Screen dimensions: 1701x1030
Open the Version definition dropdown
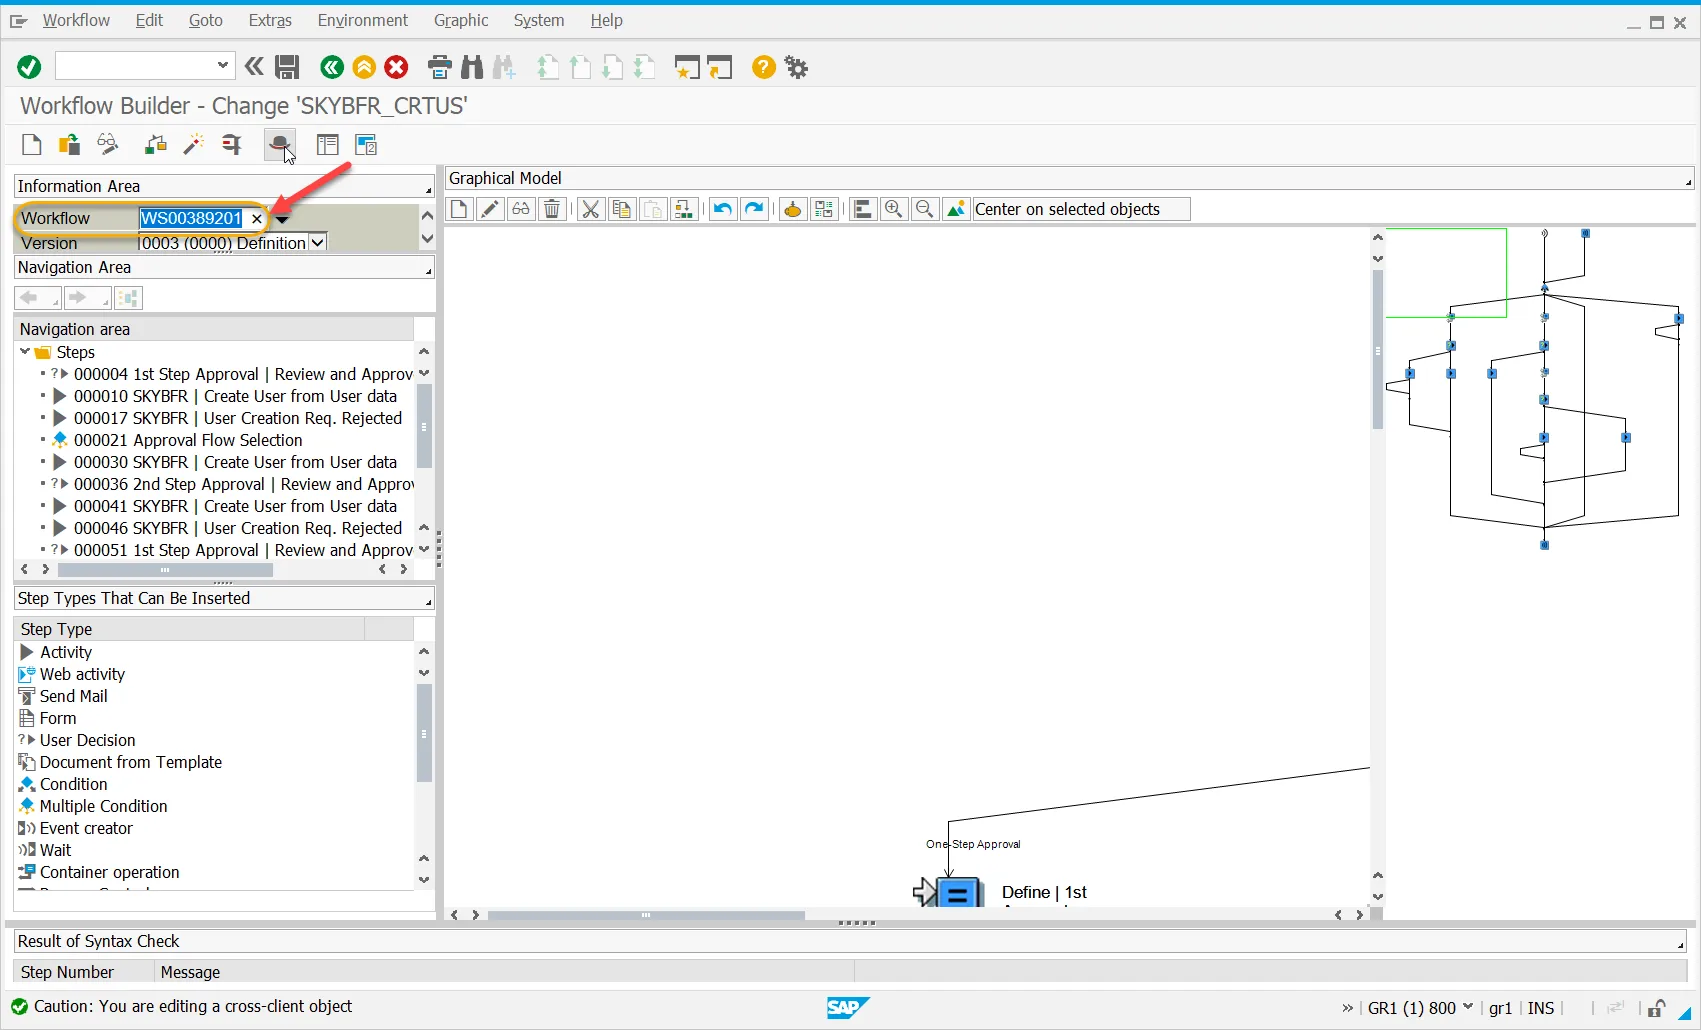[317, 242]
